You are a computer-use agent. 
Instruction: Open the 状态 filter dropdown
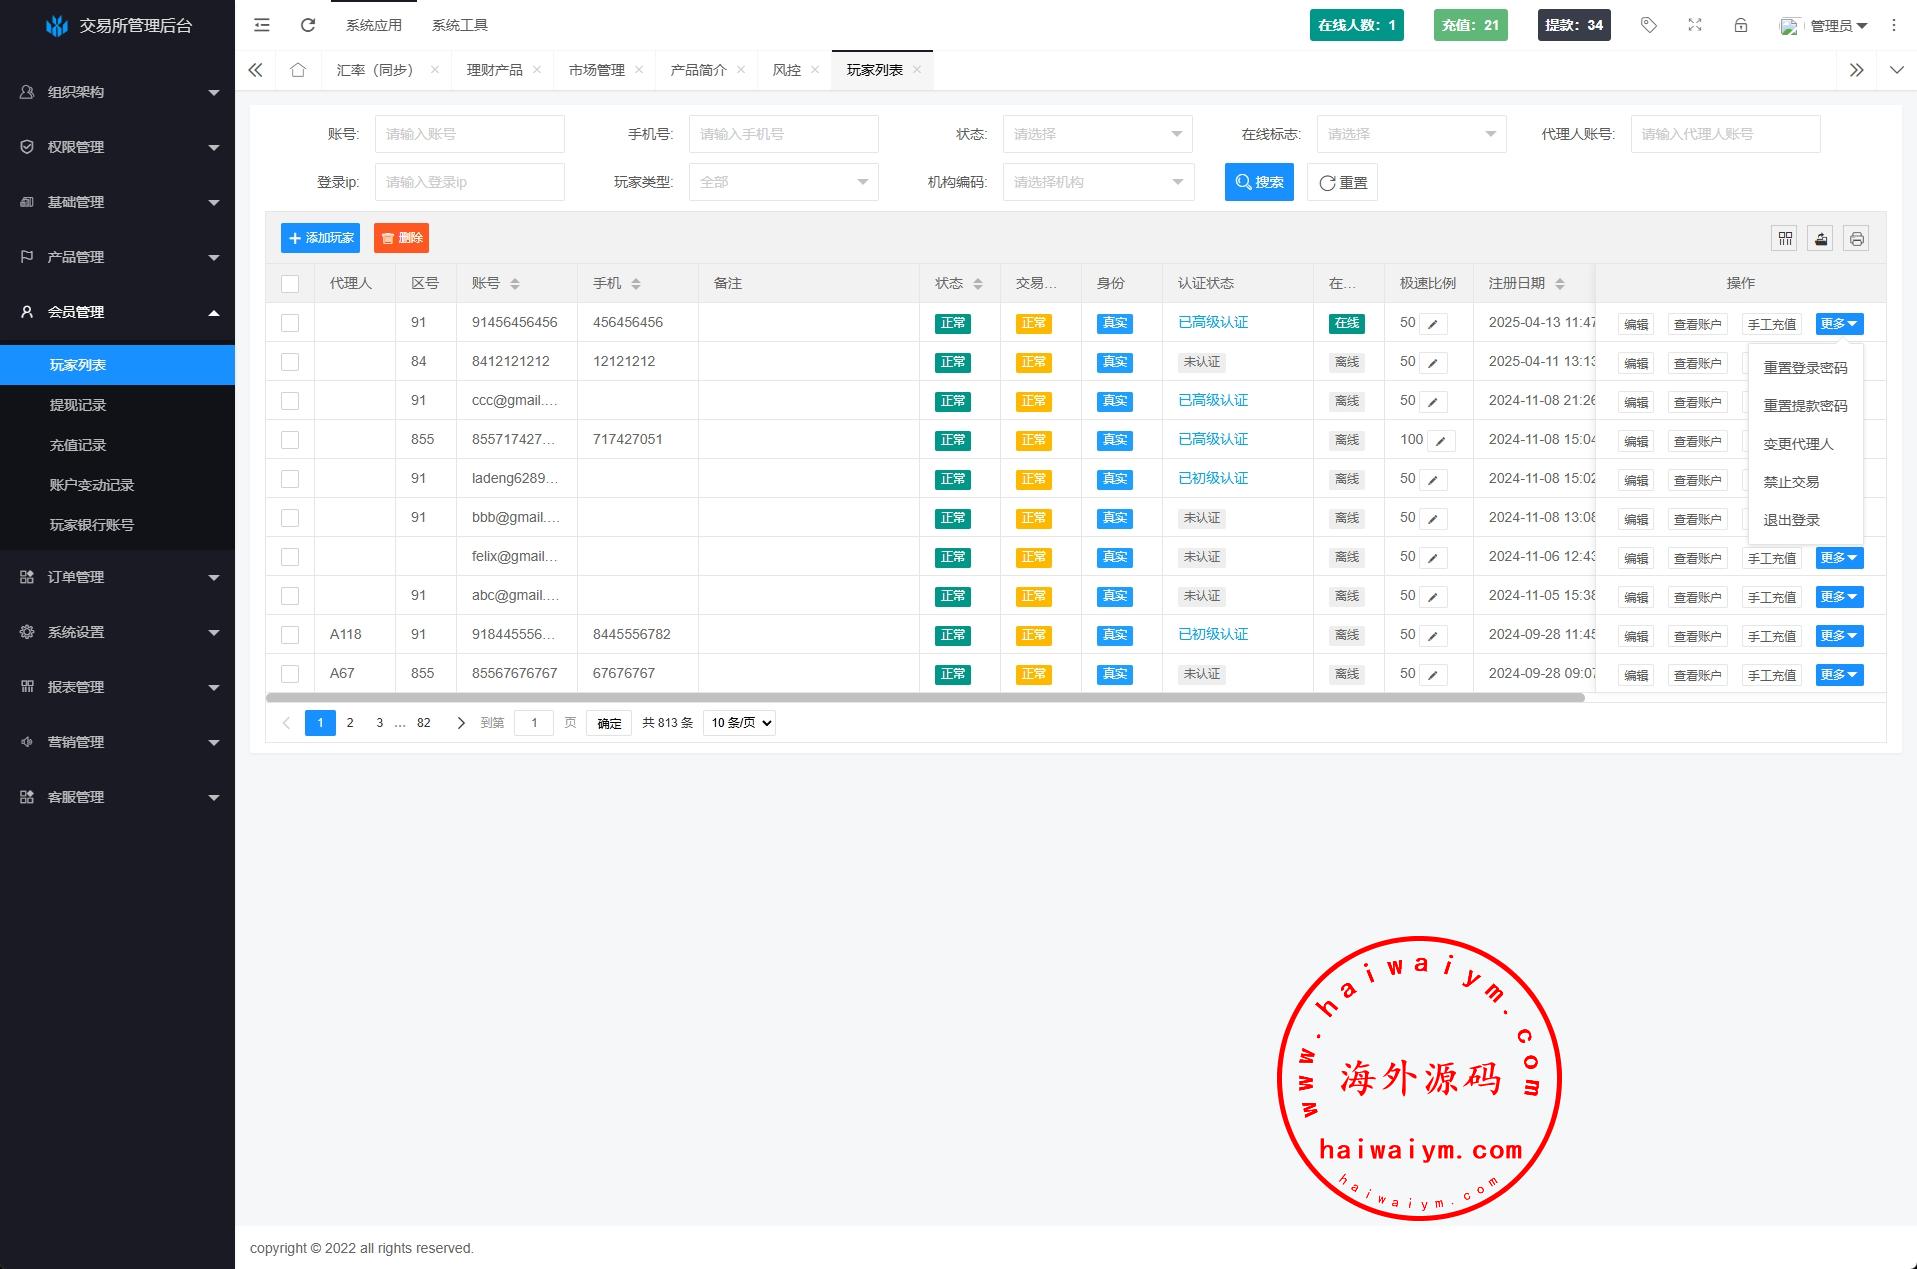pyautogui.click(x=1098, y=134)
